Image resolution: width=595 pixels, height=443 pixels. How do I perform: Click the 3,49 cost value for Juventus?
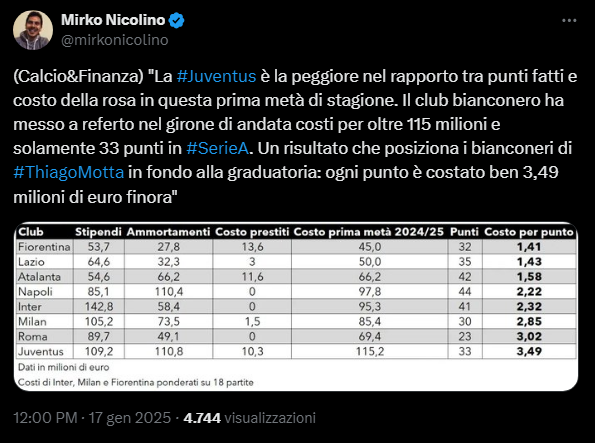coord(529,352)
